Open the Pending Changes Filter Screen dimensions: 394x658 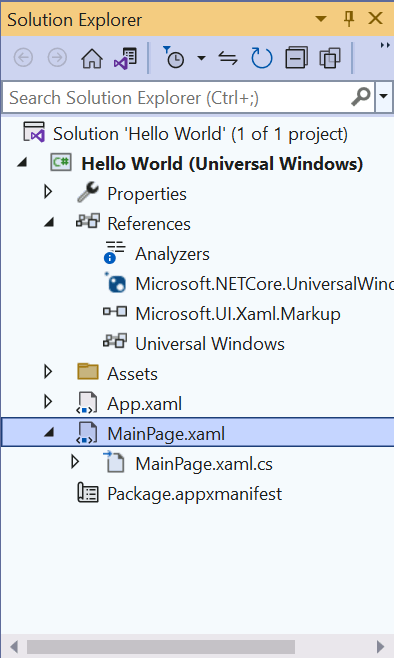point(174,57)
